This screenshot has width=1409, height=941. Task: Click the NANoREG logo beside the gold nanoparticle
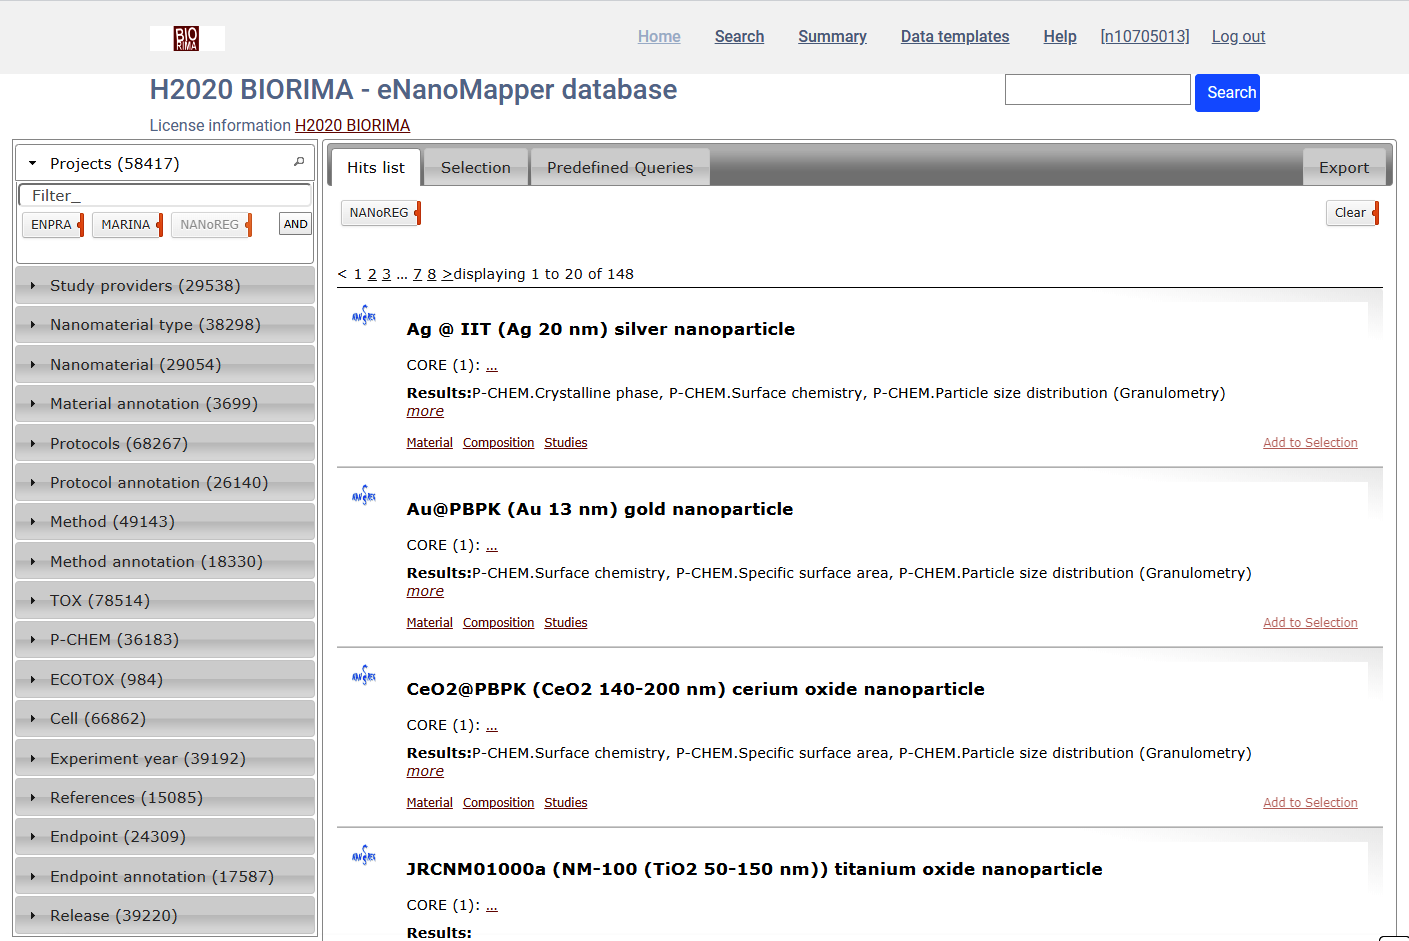click(x=364, y=496)
